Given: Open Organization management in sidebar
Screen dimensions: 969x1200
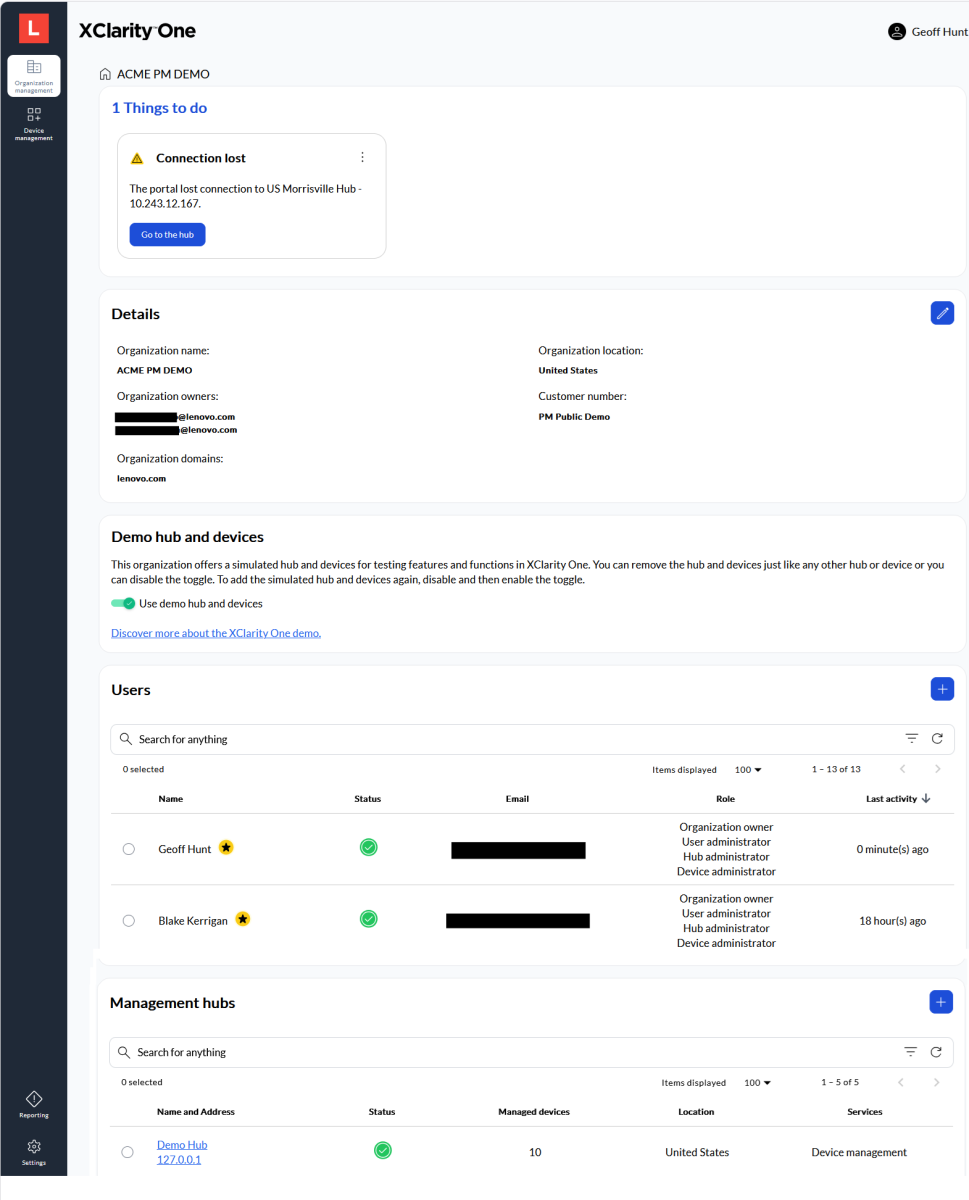Looking at the screenshot, I should [34, 76].
